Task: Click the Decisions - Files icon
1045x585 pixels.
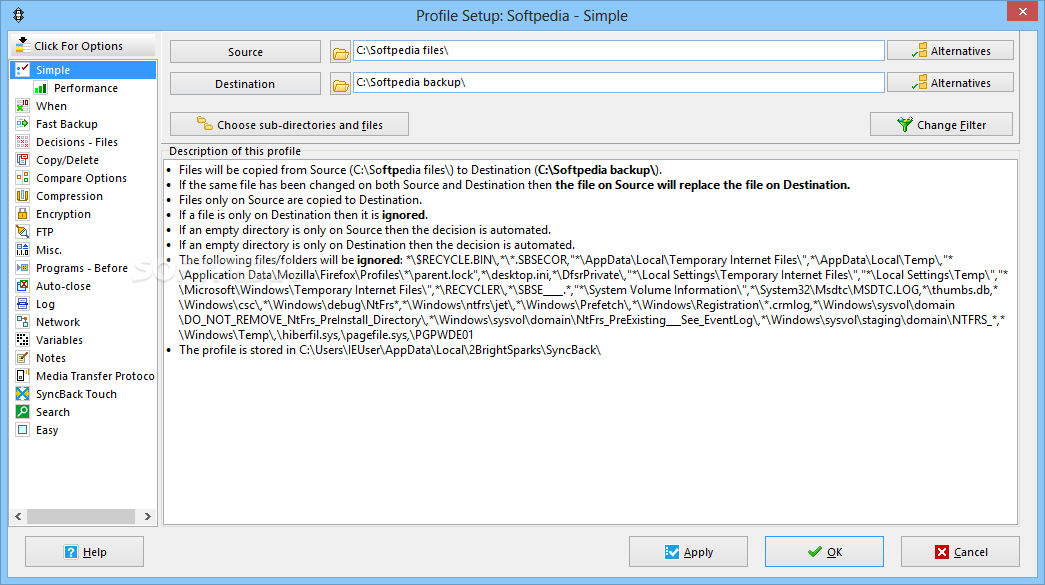Action: tap(23, 141)
